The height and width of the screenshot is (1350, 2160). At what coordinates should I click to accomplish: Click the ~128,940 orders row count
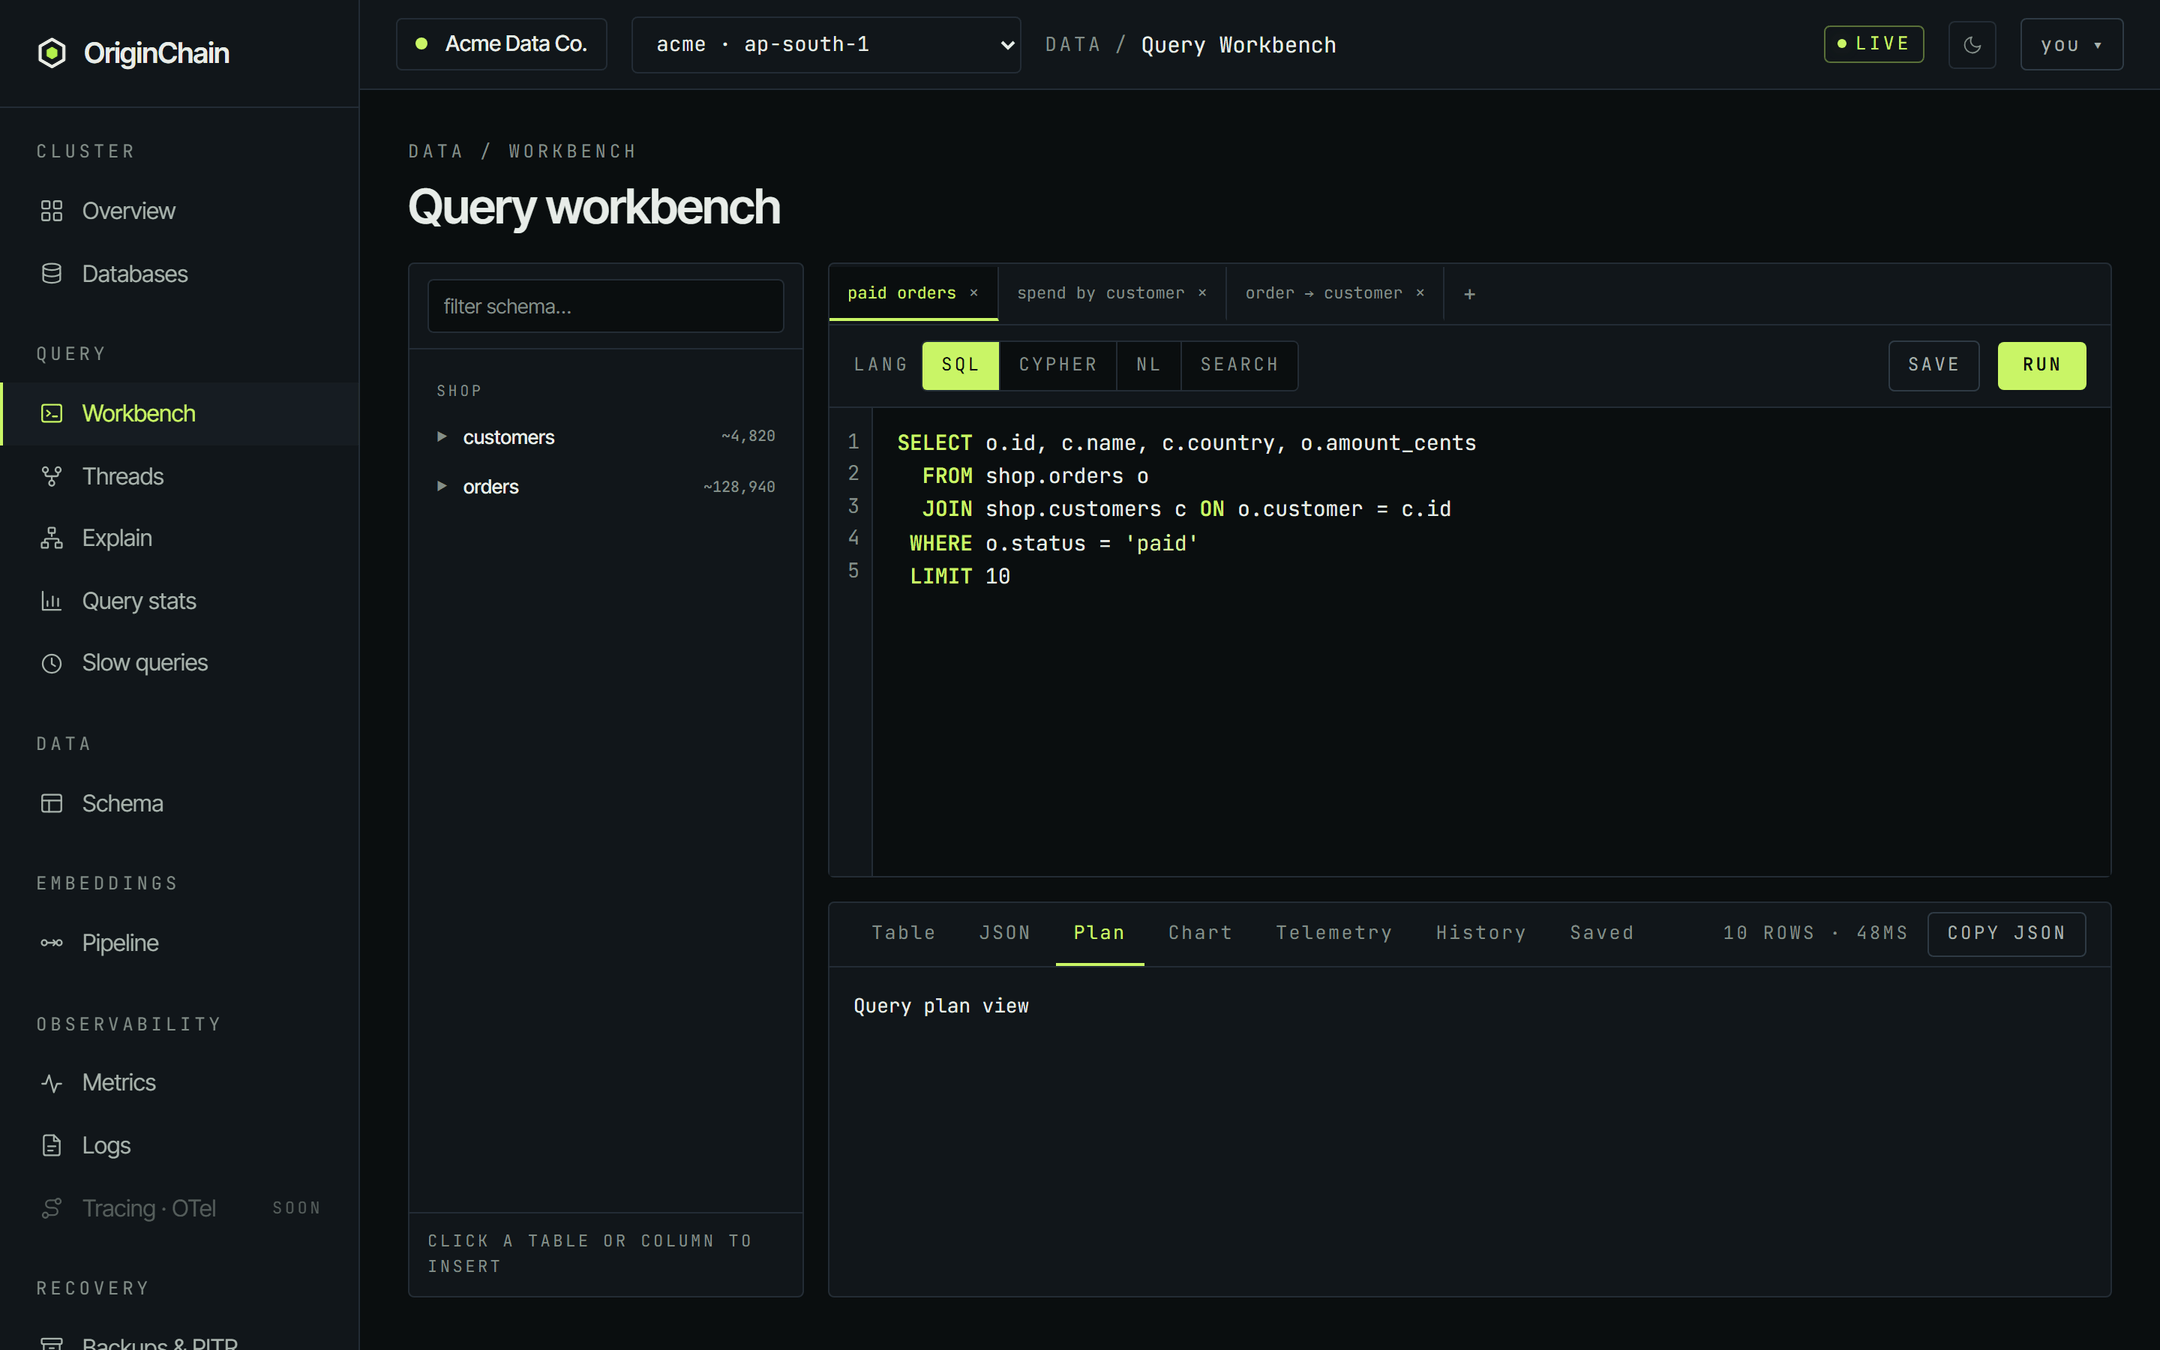point(739,487)
